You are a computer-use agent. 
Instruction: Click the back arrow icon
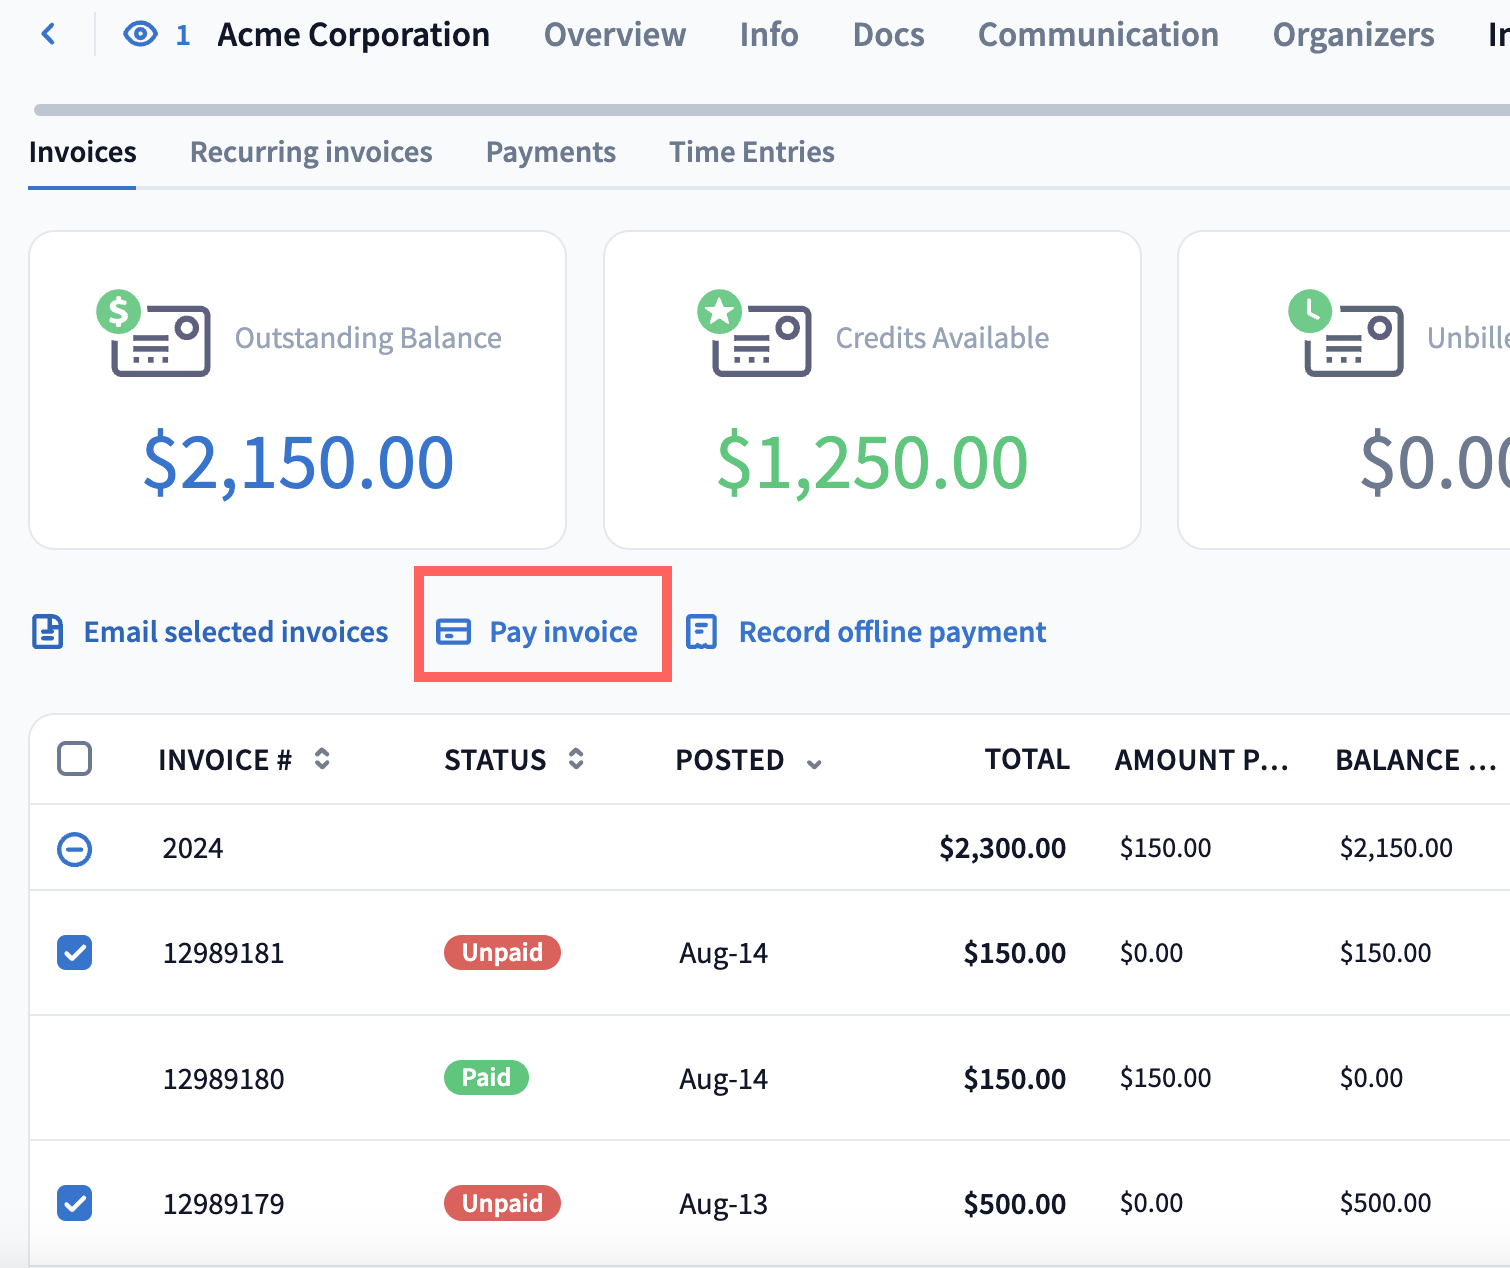coord(48,35)
